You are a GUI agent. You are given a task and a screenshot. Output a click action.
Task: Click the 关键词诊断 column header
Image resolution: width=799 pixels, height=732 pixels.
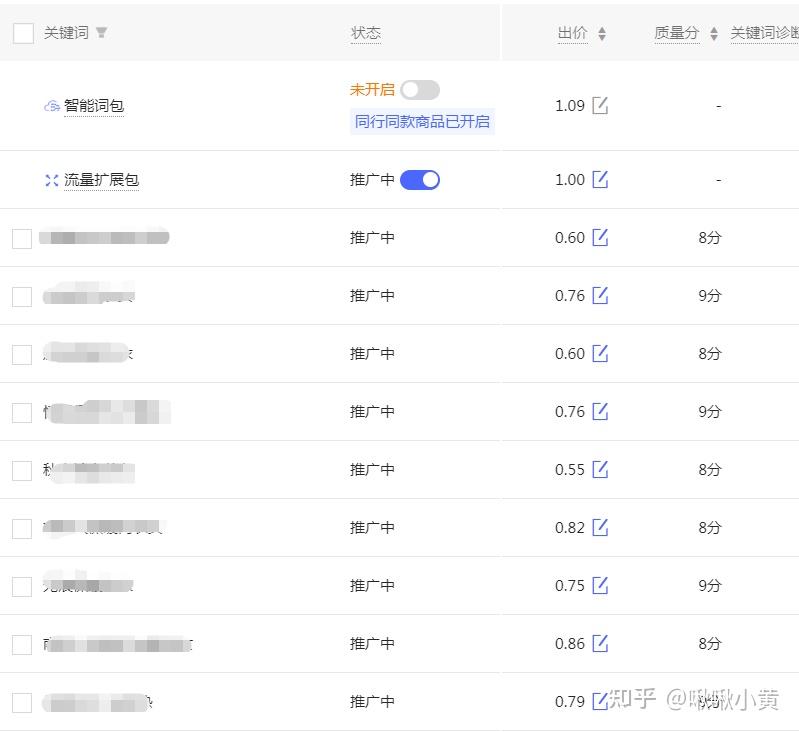[764, 33]
